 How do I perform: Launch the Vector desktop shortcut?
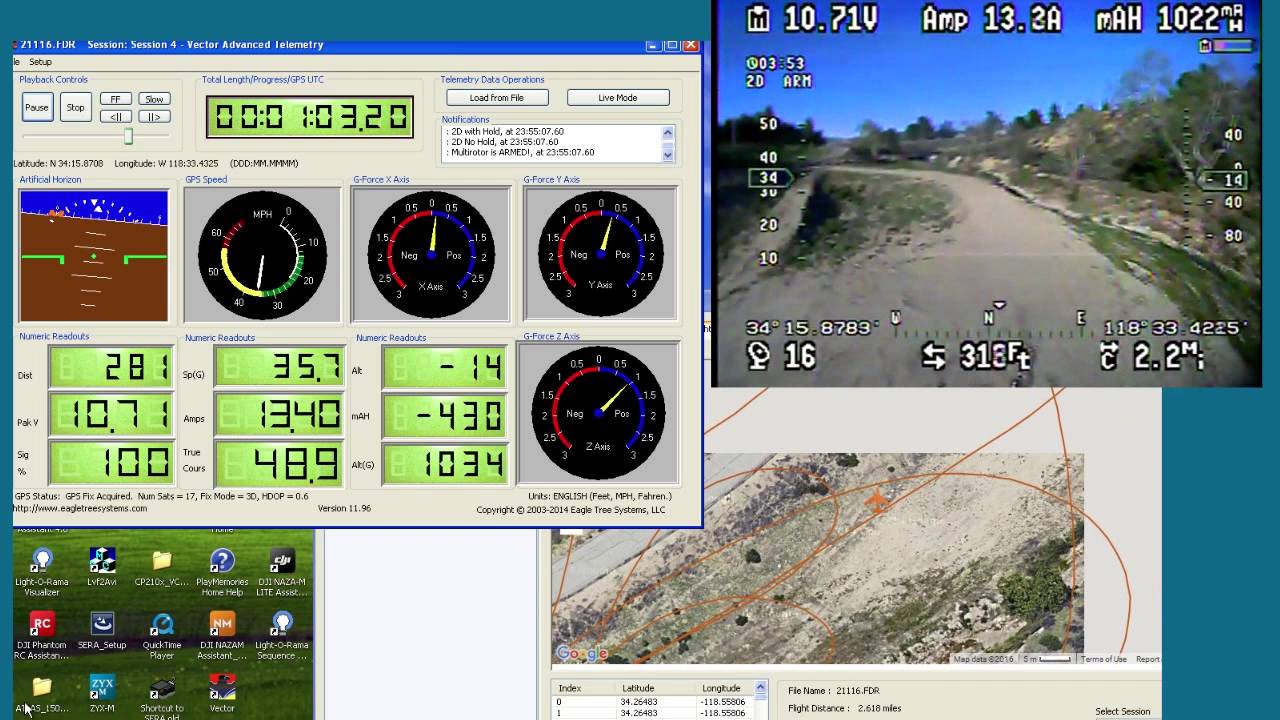(x=222, y=694)
